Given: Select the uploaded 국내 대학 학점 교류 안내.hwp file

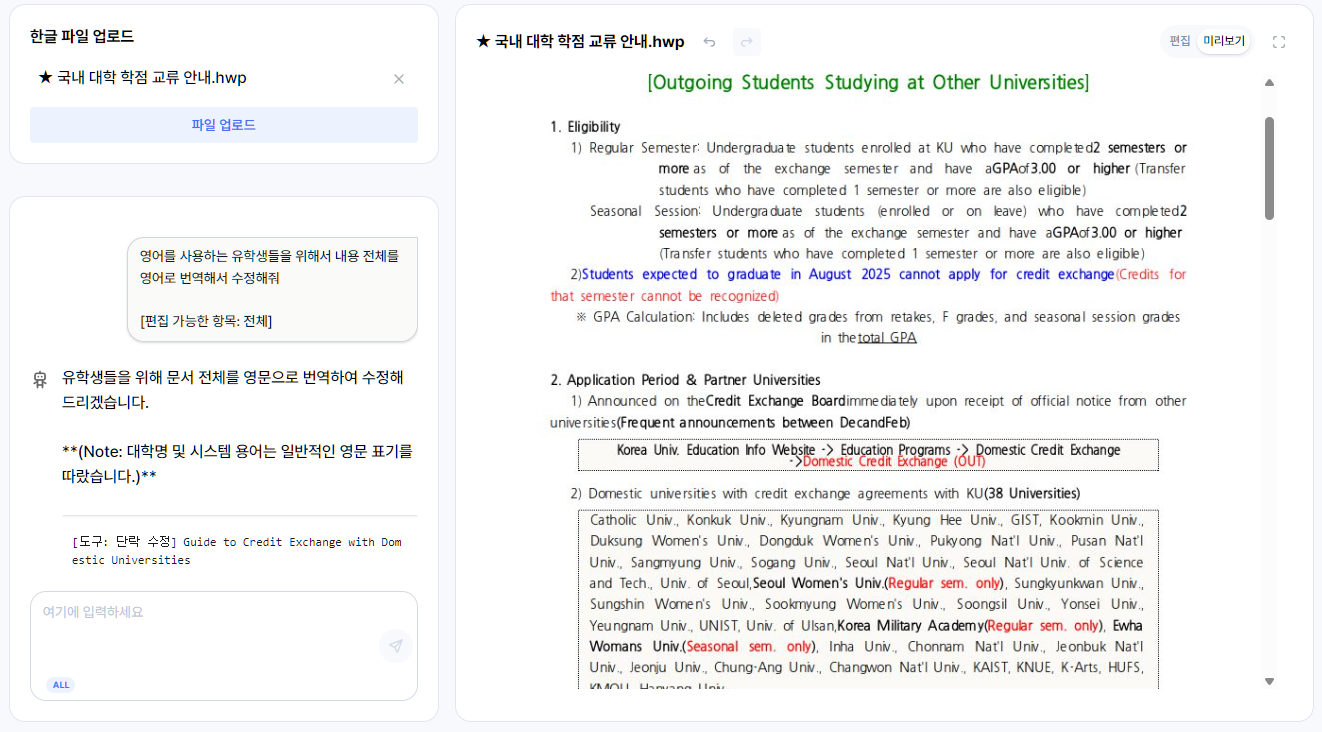Looking at the screenshot, I should [x=142, y=78].
